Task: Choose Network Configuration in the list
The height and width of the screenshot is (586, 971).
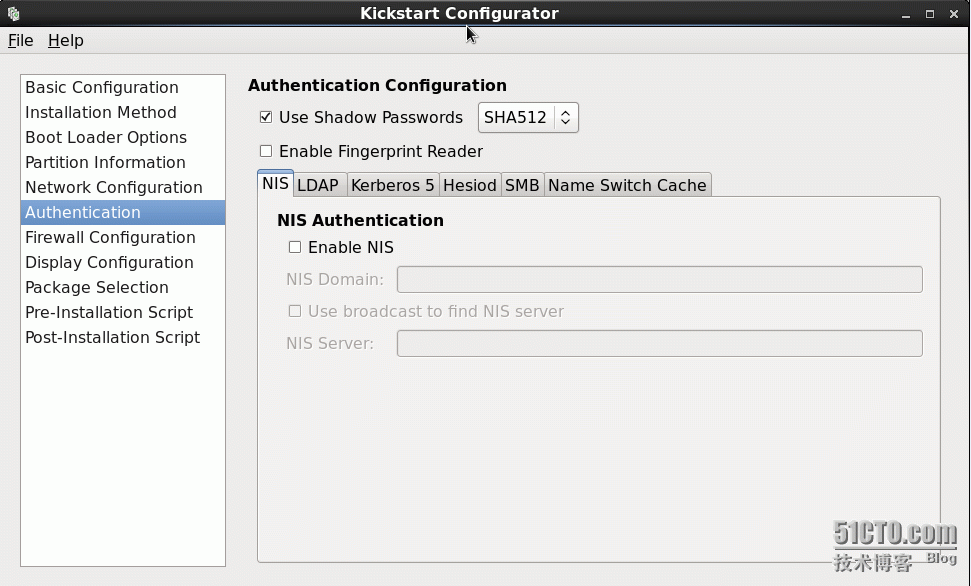Action: pyautogui.click(x=123, y=187)
